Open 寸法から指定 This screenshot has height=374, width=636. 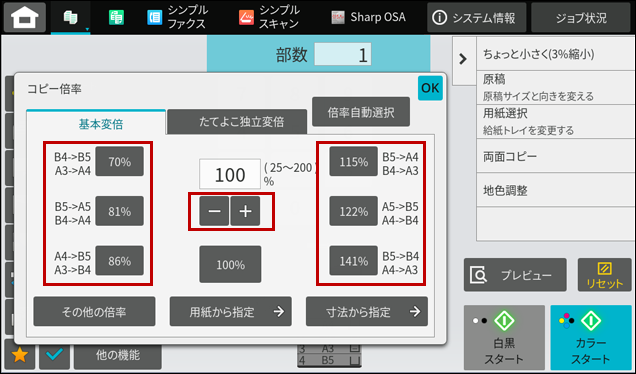point(367,312)
